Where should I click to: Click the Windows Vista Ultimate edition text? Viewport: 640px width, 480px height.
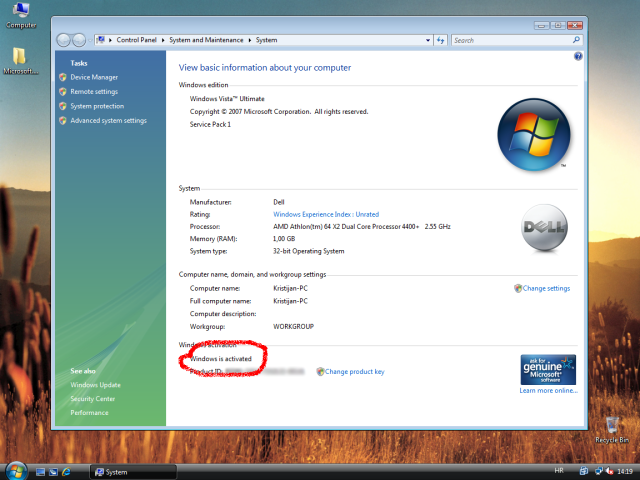[227, 99]
